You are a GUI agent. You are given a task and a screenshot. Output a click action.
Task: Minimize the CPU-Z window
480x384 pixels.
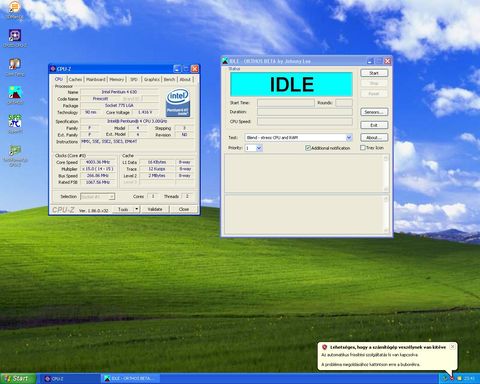pos(177,69)
